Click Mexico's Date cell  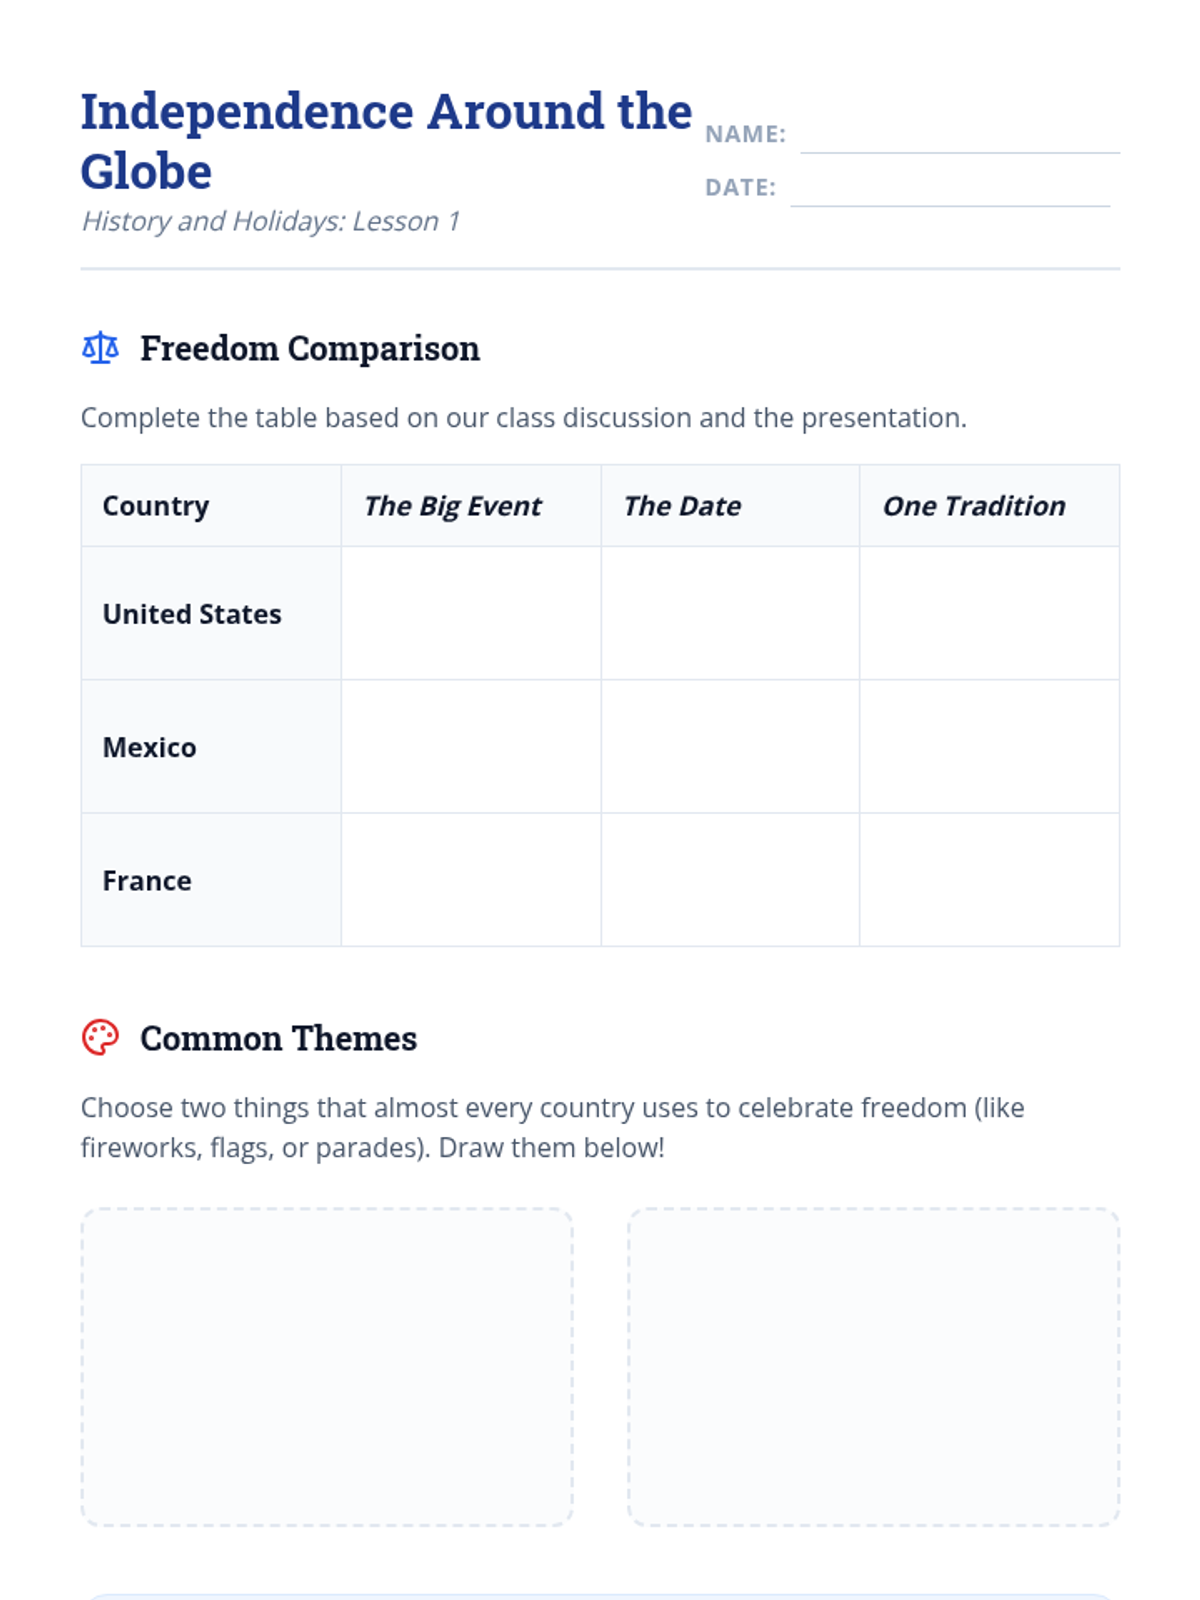[730, 747]
